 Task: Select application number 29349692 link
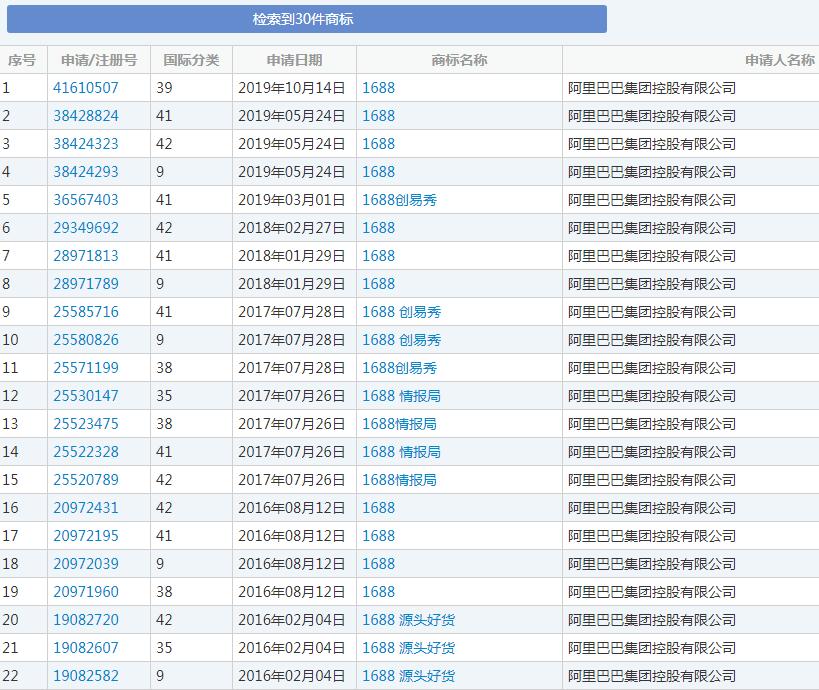tap(86, 228)
